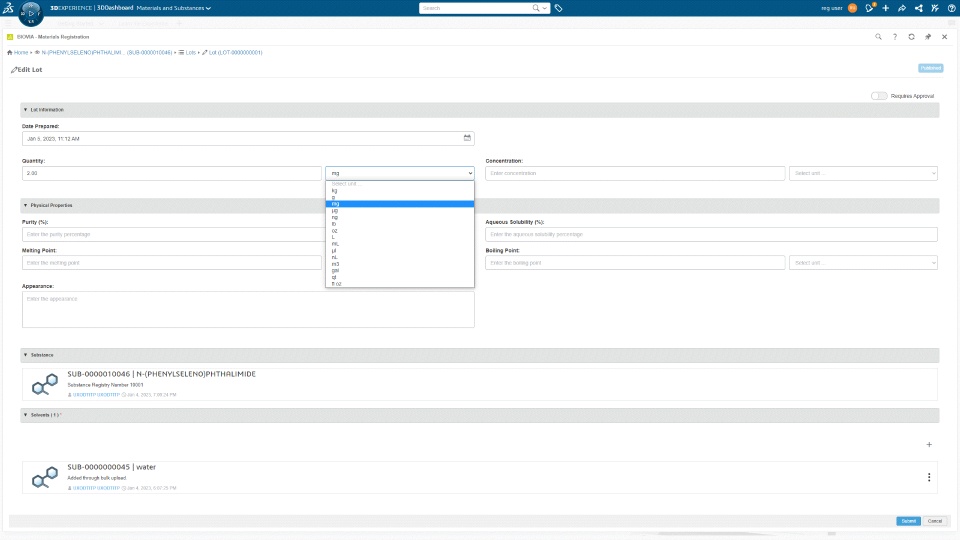Open the calendar picker for Date Prepared

pos(467,138)
